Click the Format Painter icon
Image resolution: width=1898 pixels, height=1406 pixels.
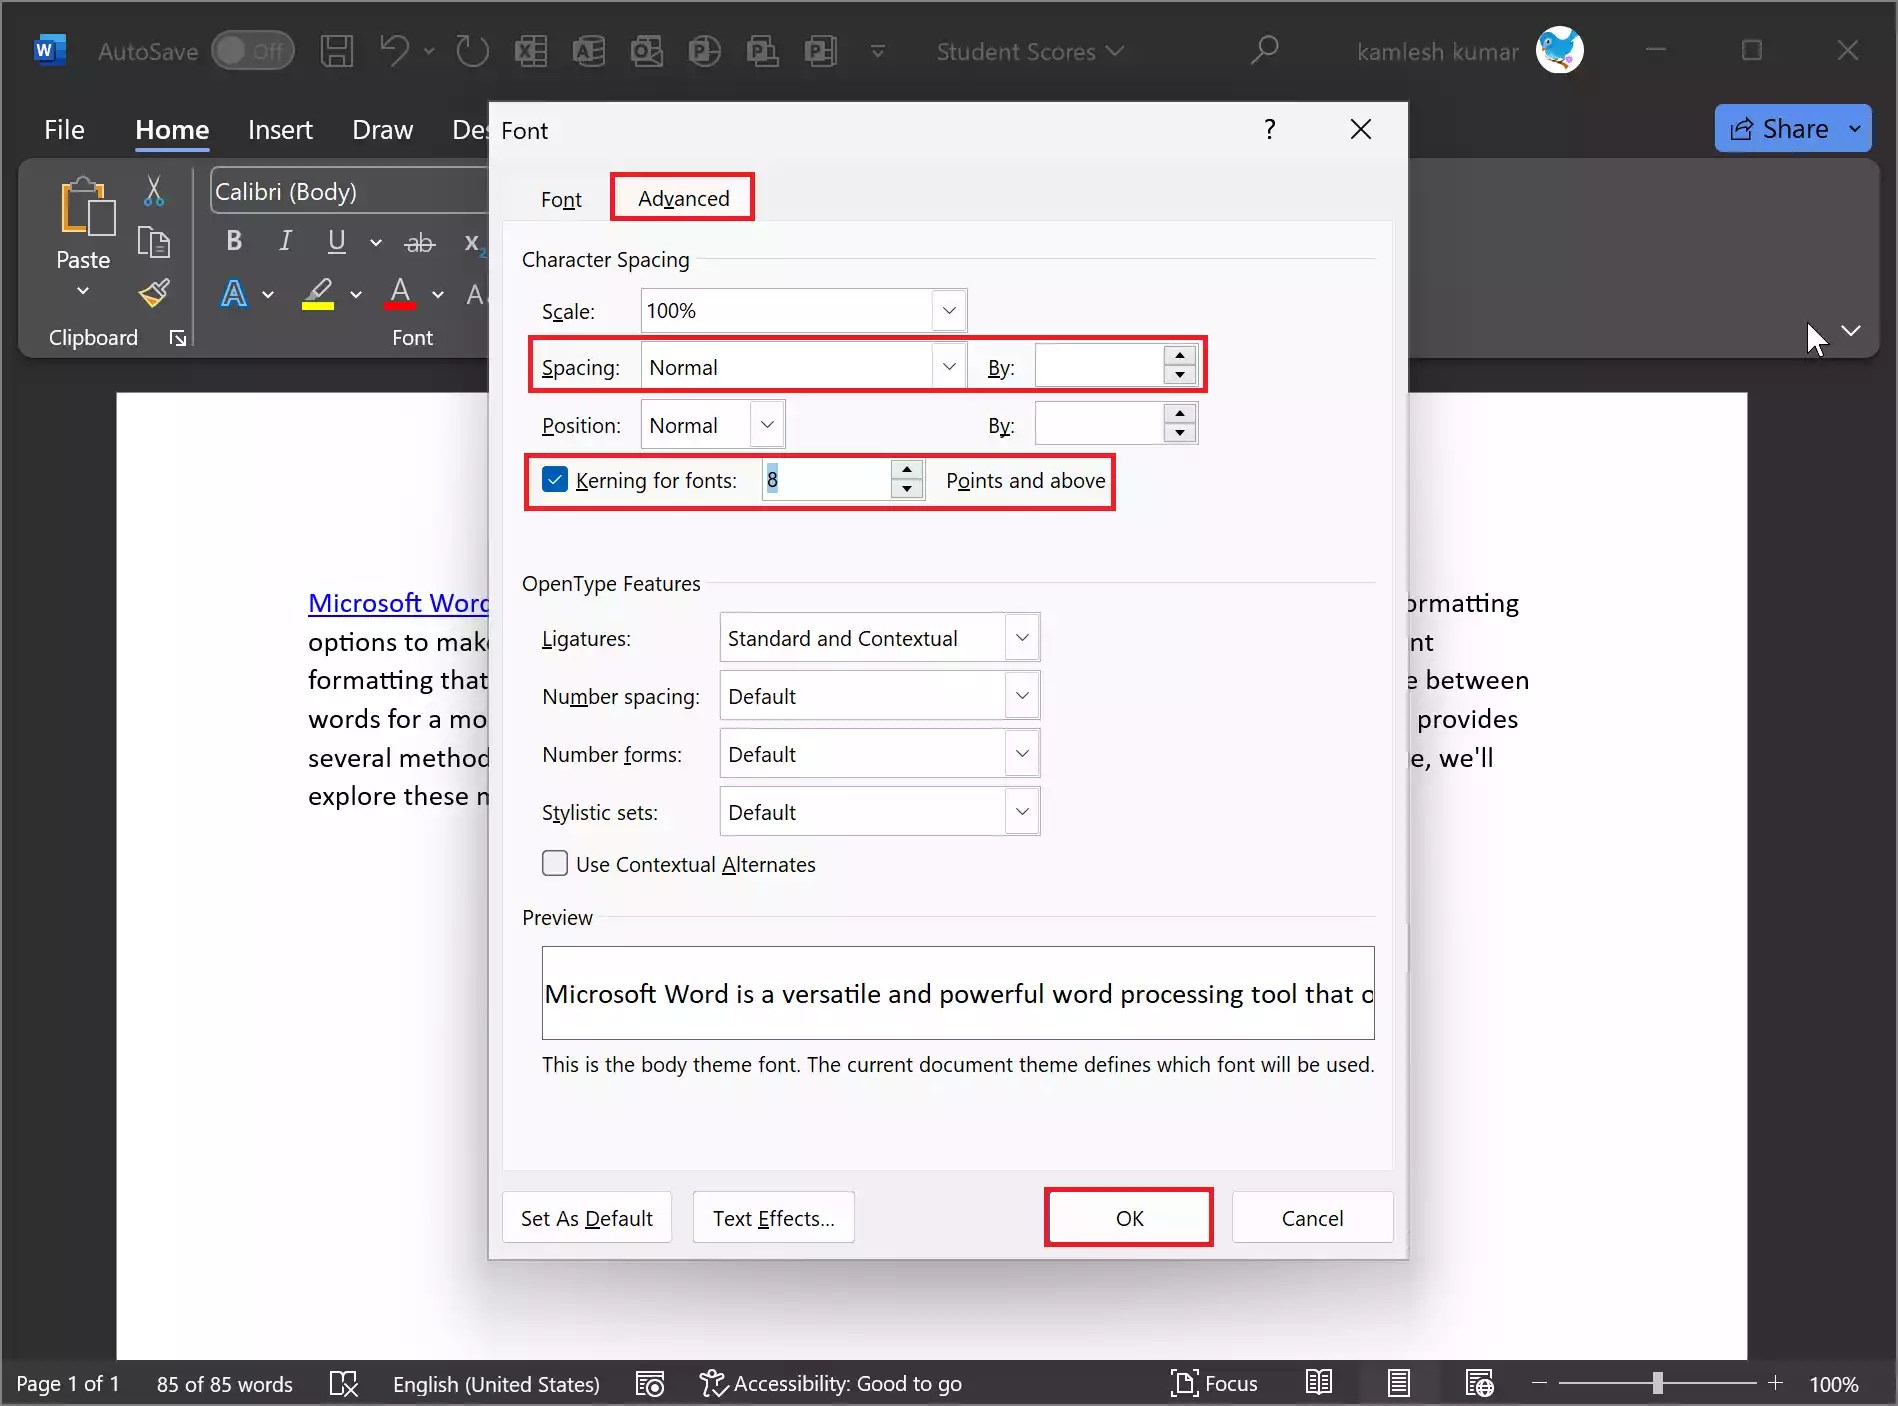(153, 293)
